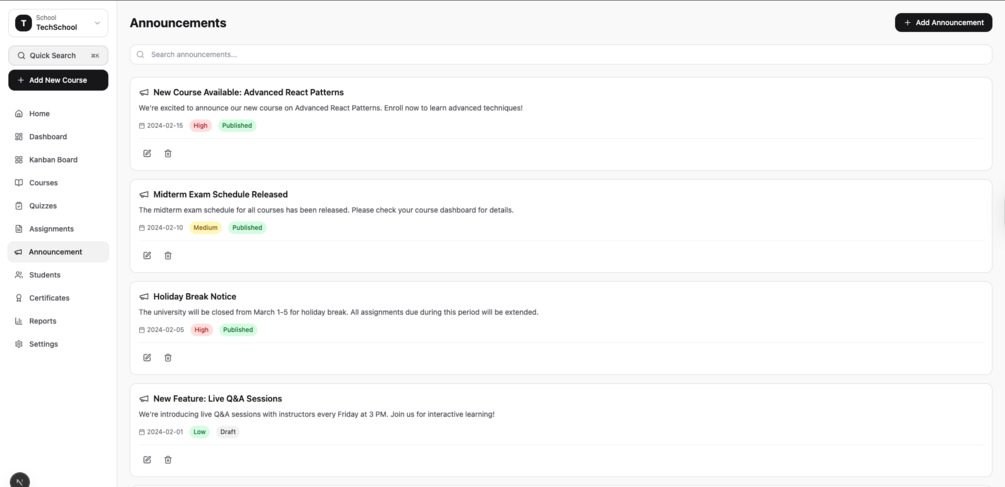Delete the Midterm Exam Schedule announcement
Viewport: 1005px width, 487px height.
(168, 256)
